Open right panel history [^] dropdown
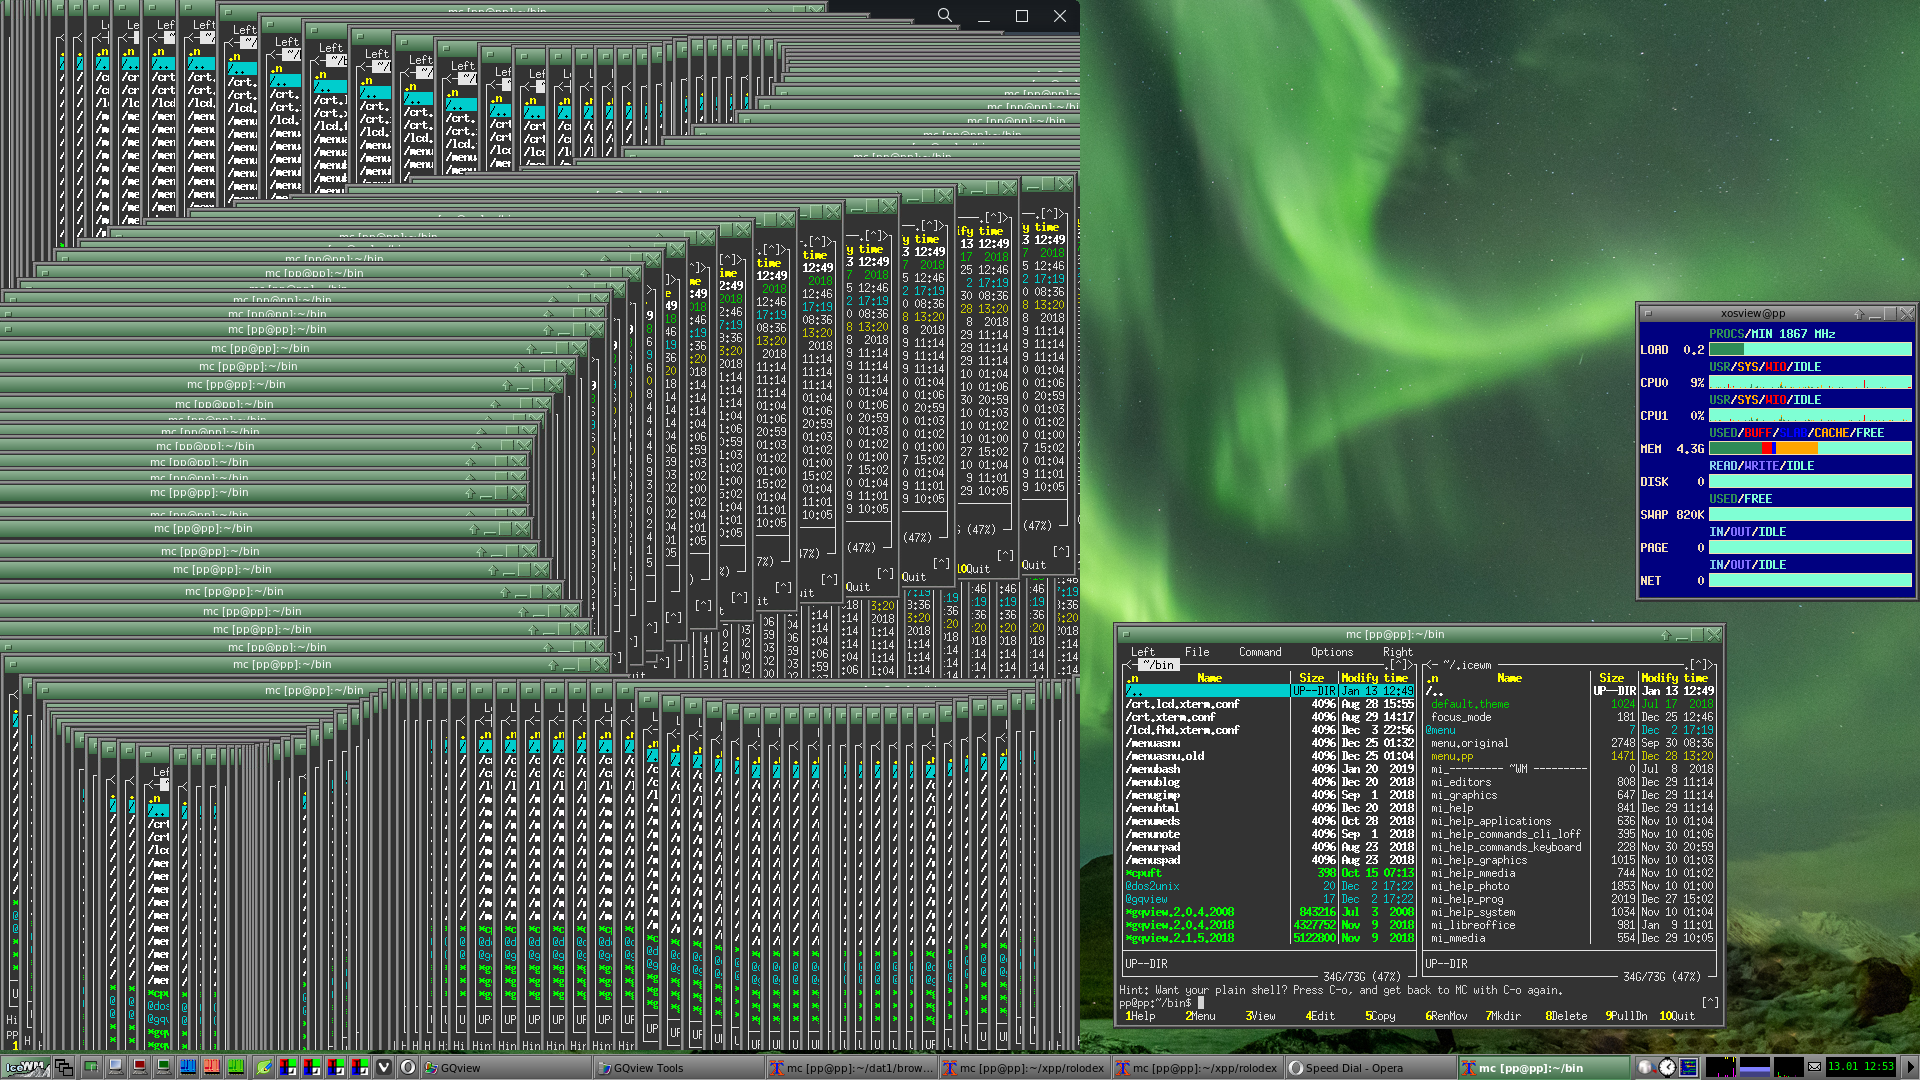 [x=1696, y=665]
